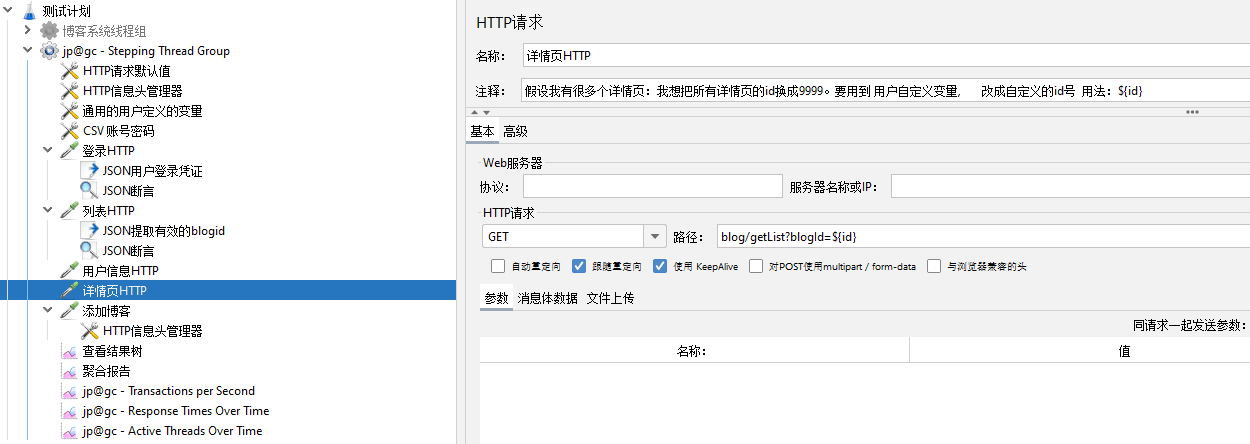Image resolution: width=1250 pixels, height=444 pixels.
Task: Click the magnifier icon of JSON断言 under 列表HTTP
Action: click(89, 251)
